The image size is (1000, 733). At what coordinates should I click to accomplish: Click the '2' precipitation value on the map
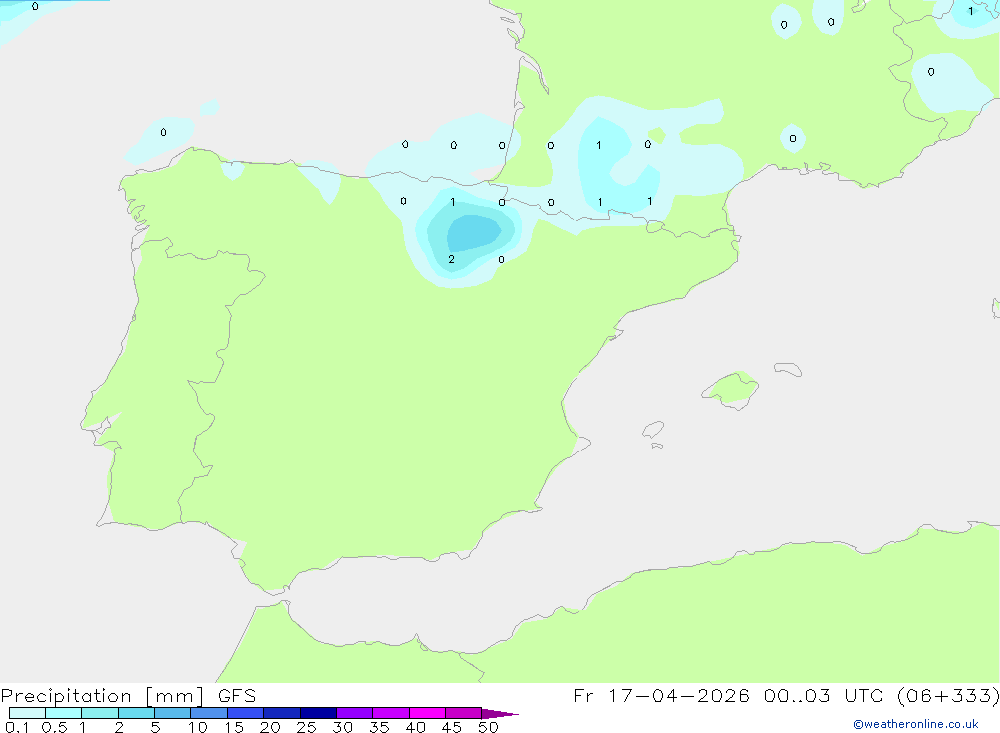click(x=452, y=259)
